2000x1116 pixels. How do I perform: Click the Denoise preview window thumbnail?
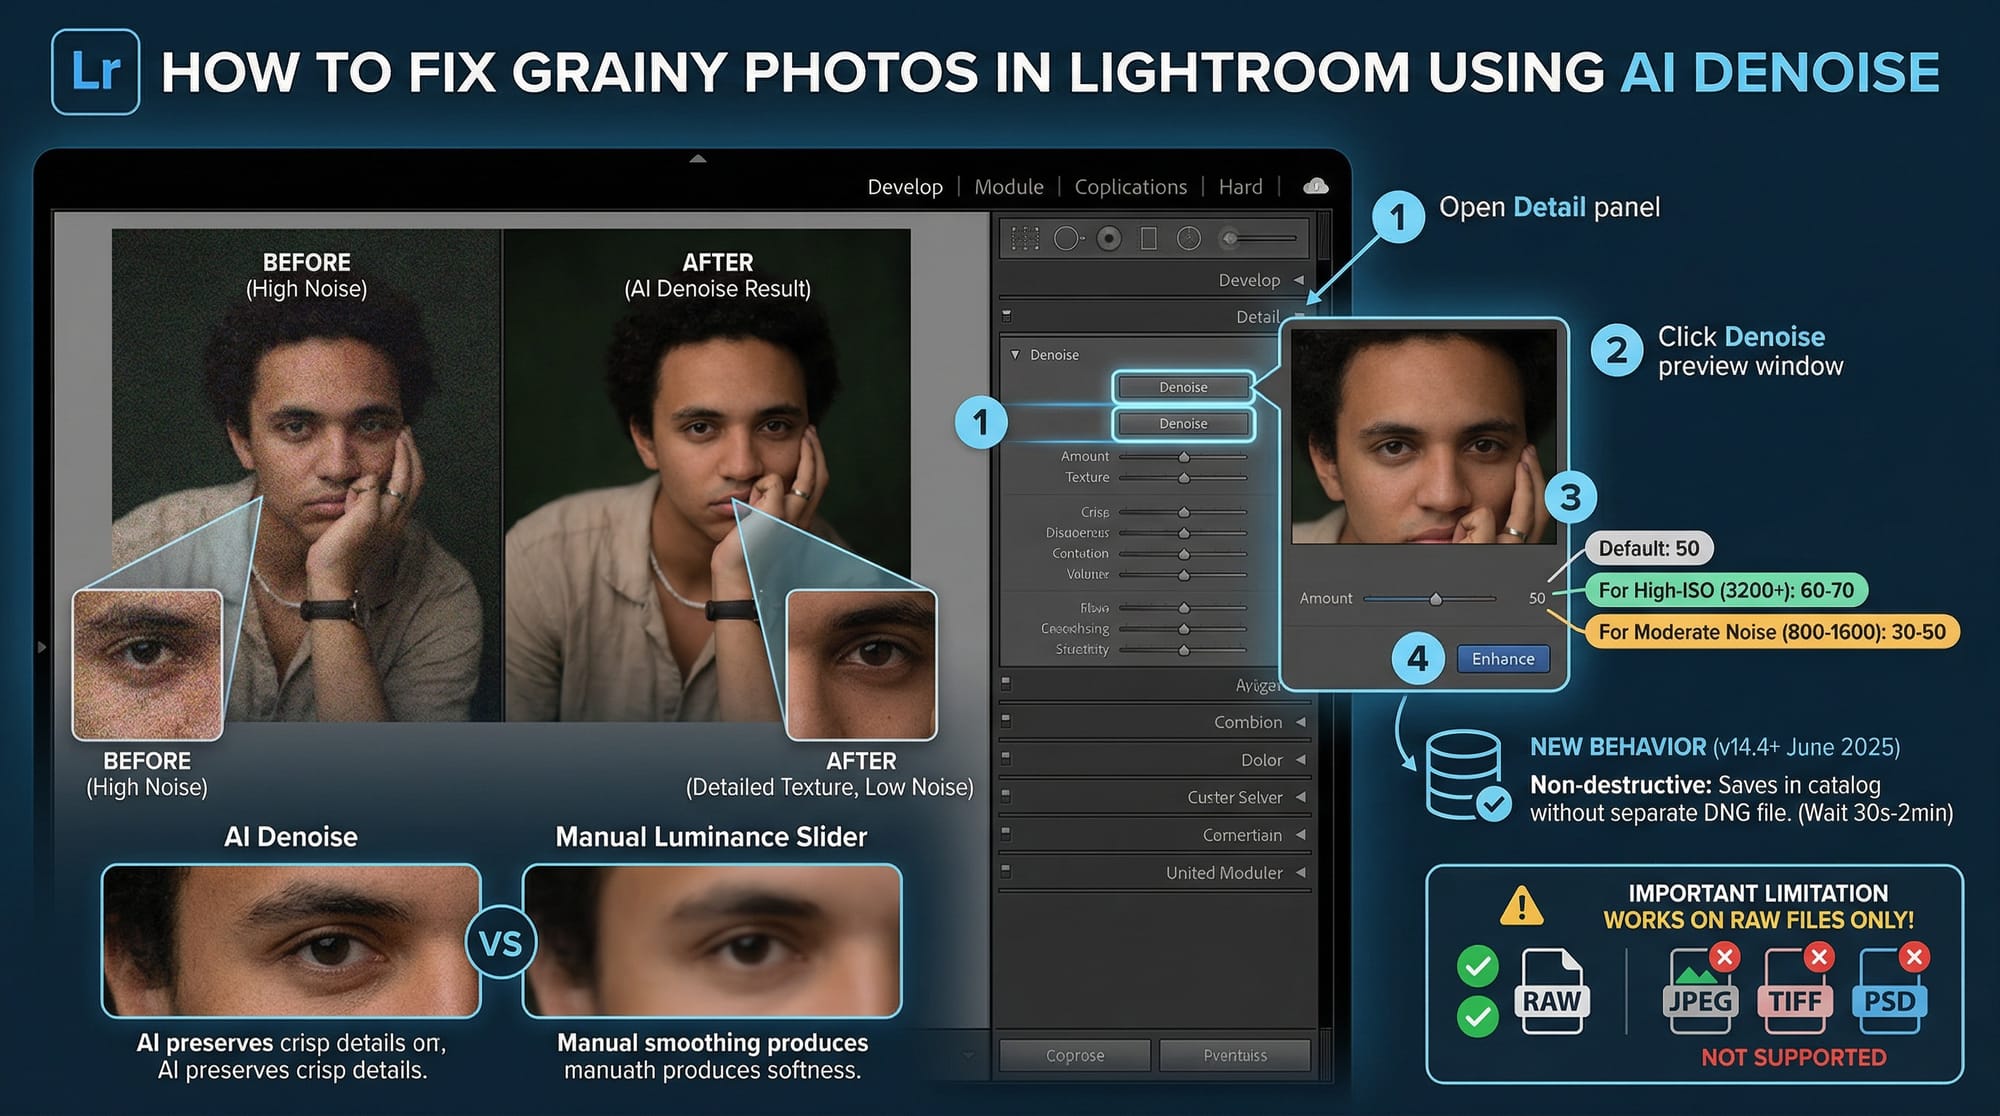point(1423,437)
